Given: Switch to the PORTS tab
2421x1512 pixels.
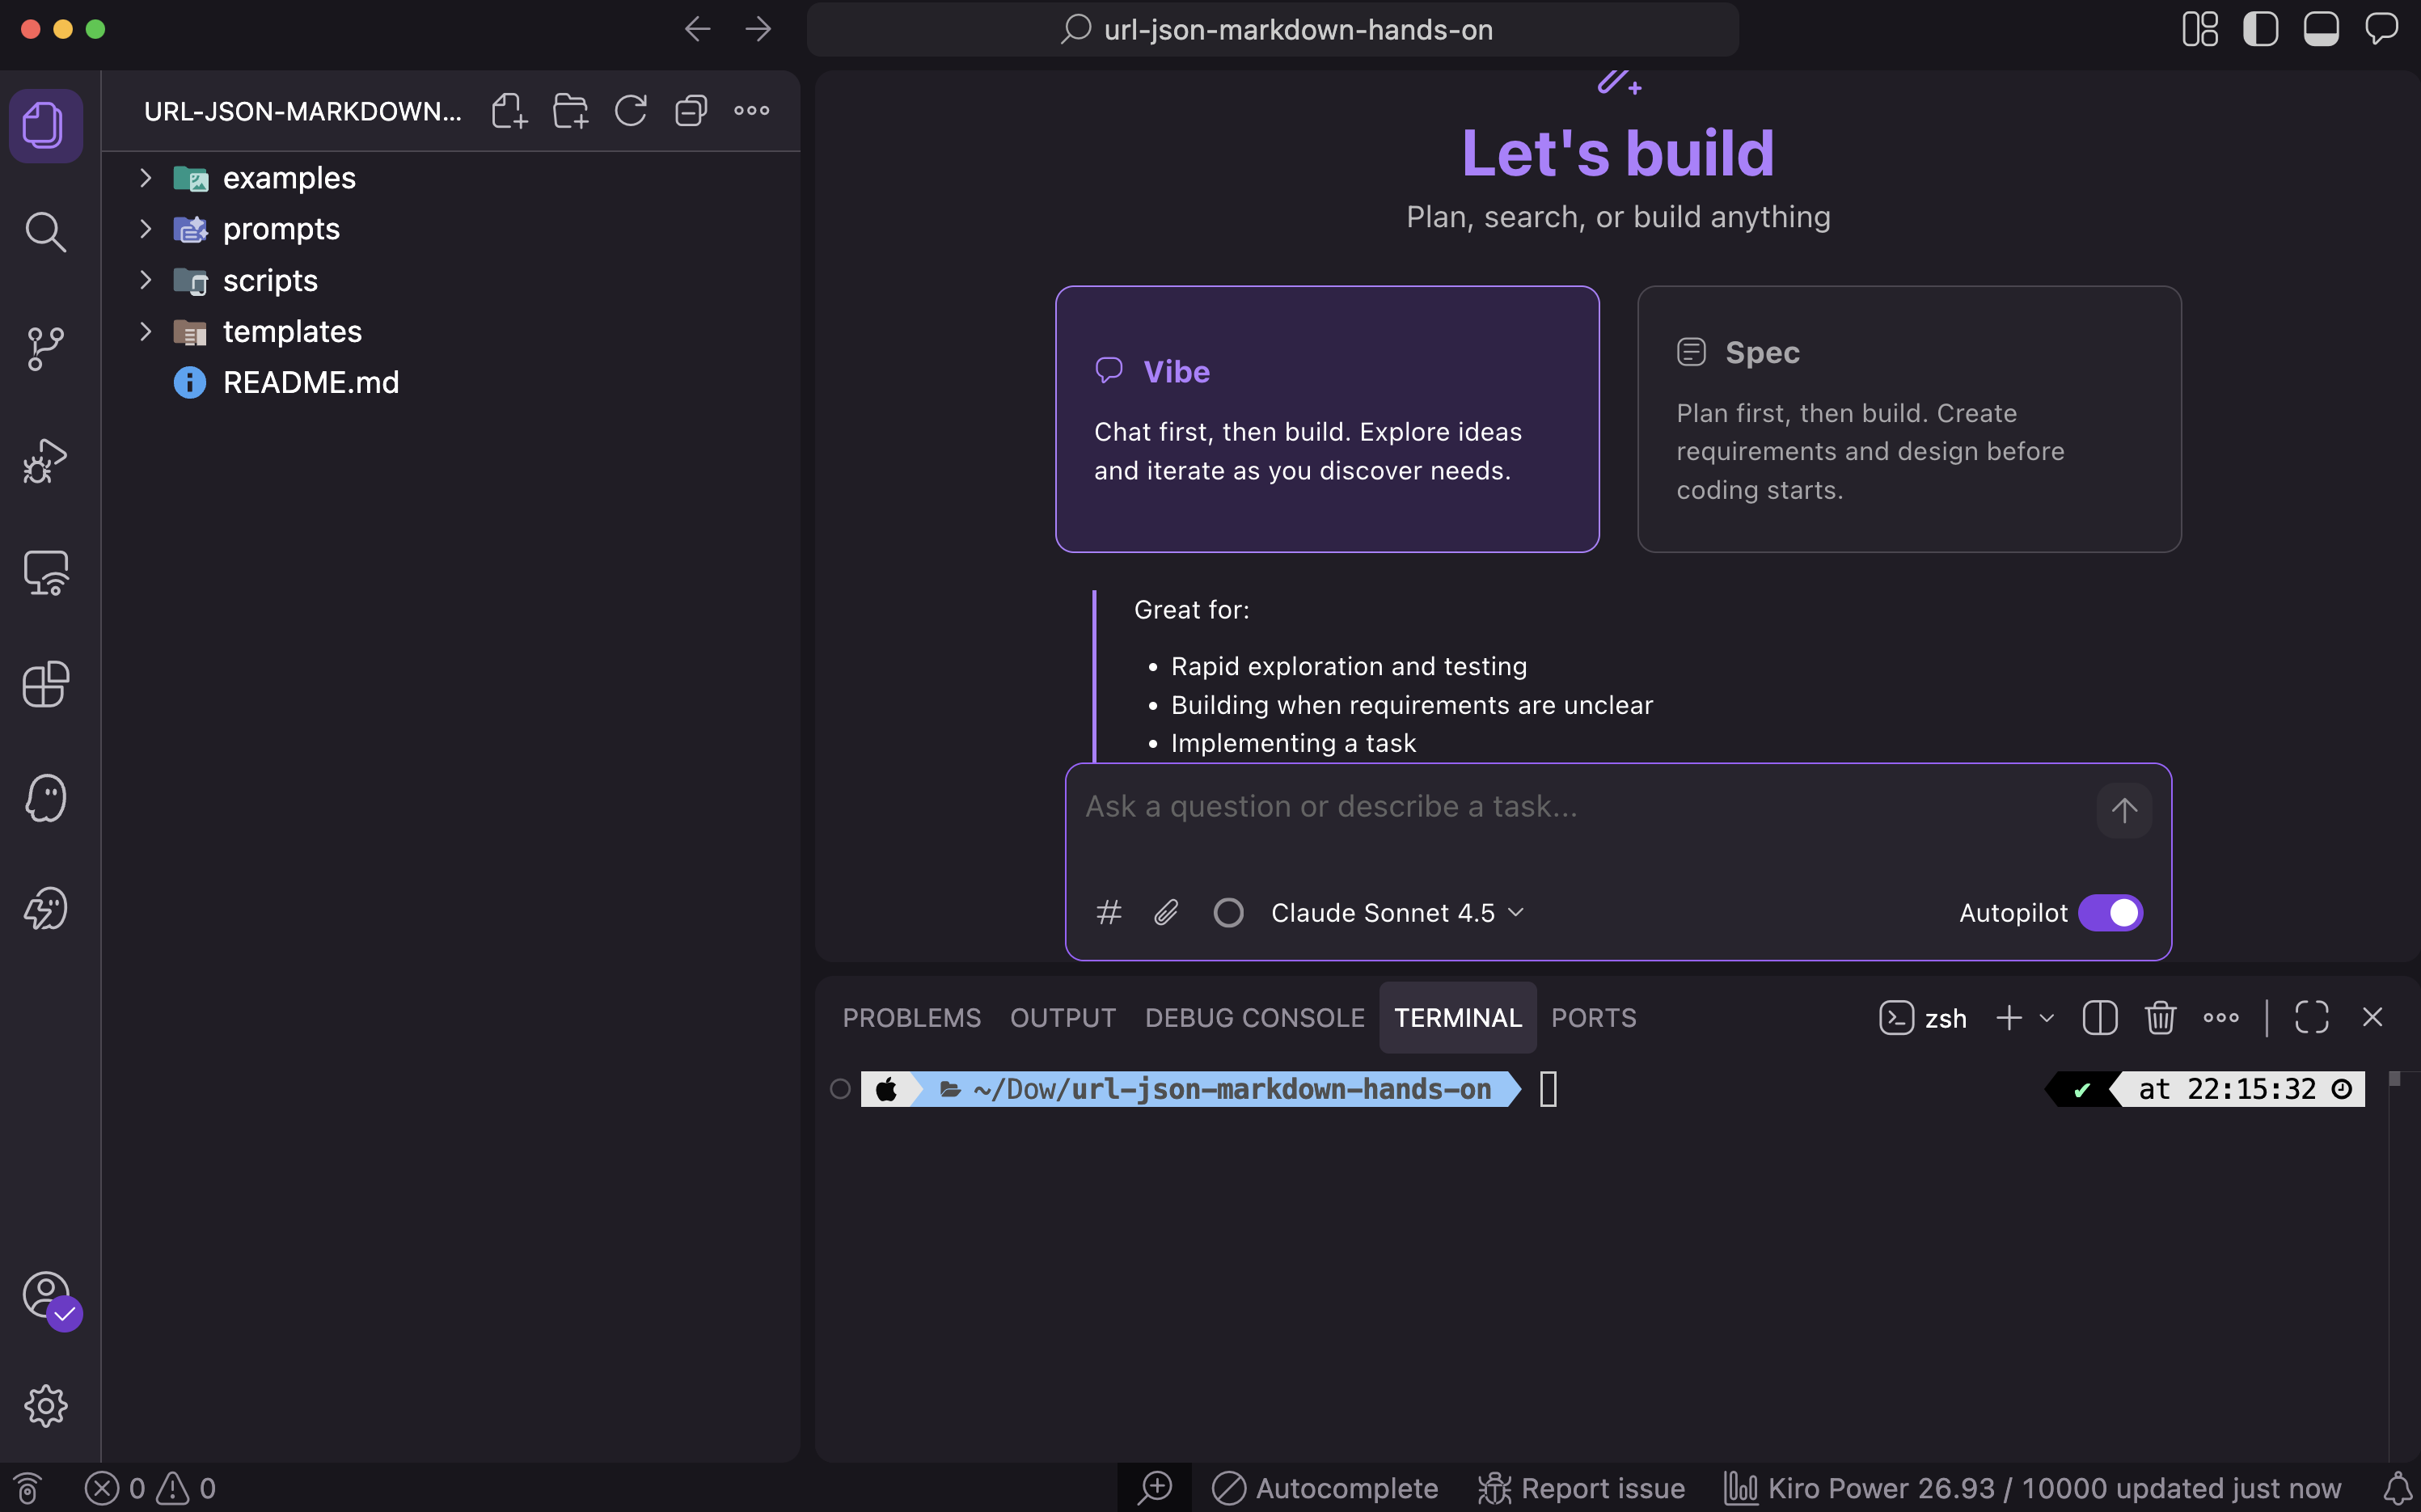Looking at the screenshot, I should coord(1593,1017).
